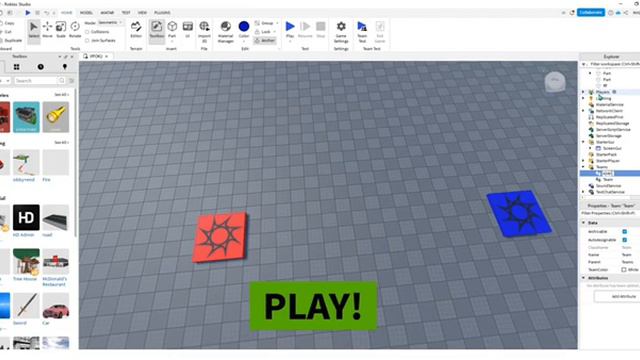Open the Toolbox recent (clock) tab
The width and height of the screenshot is (640, 360).
click(x=40, y=67)
